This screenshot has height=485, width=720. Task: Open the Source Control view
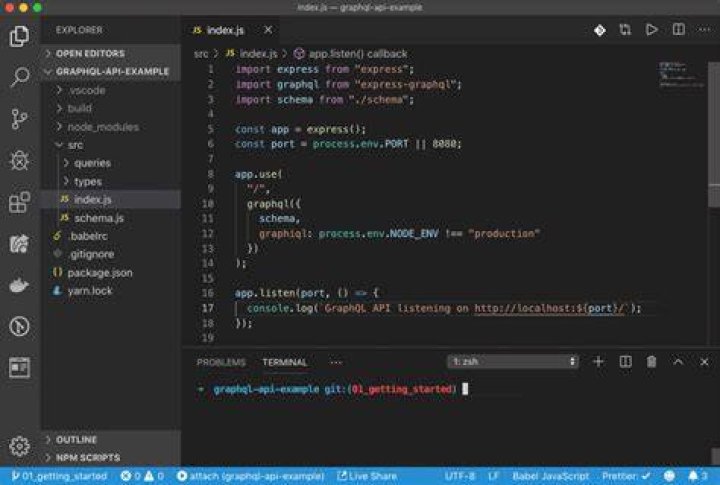coord(19,119)
